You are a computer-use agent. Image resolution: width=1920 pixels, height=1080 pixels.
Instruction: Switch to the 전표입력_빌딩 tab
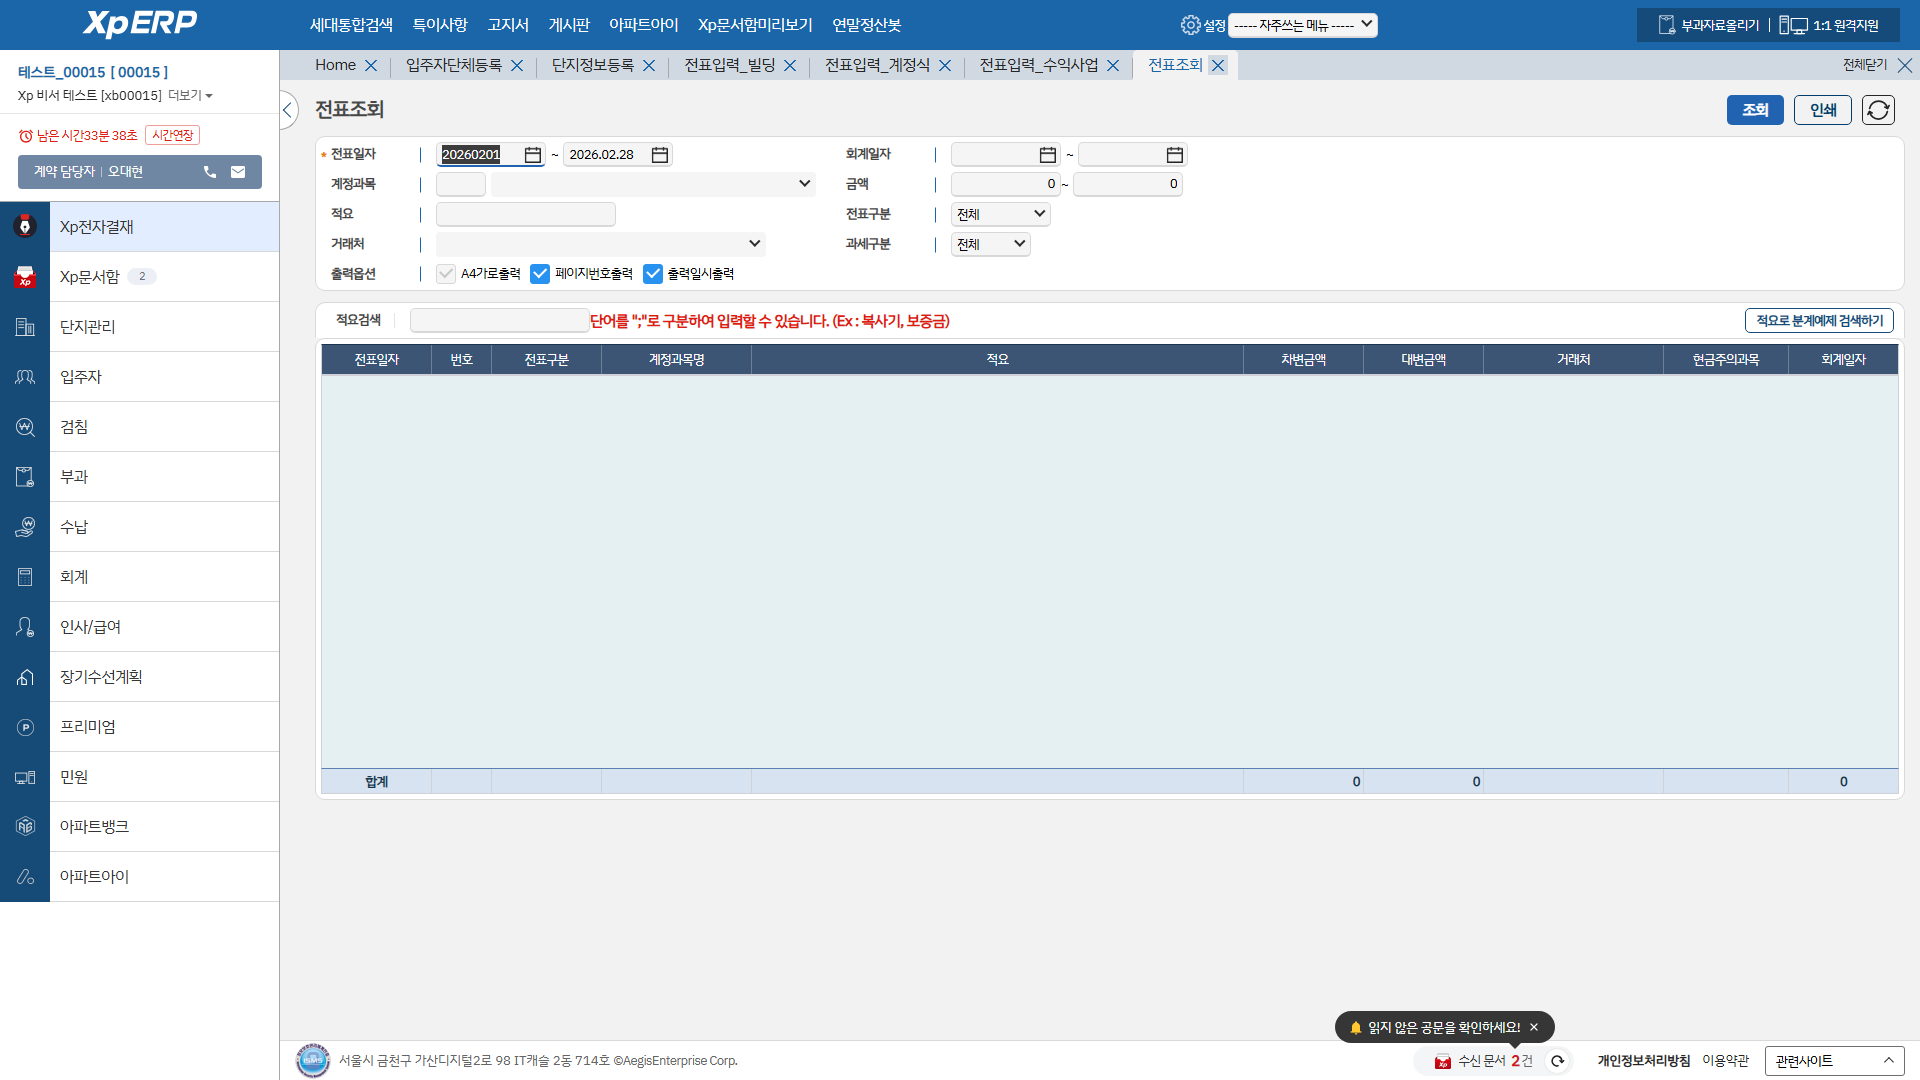pyautogui.click(x=729, y=65)
